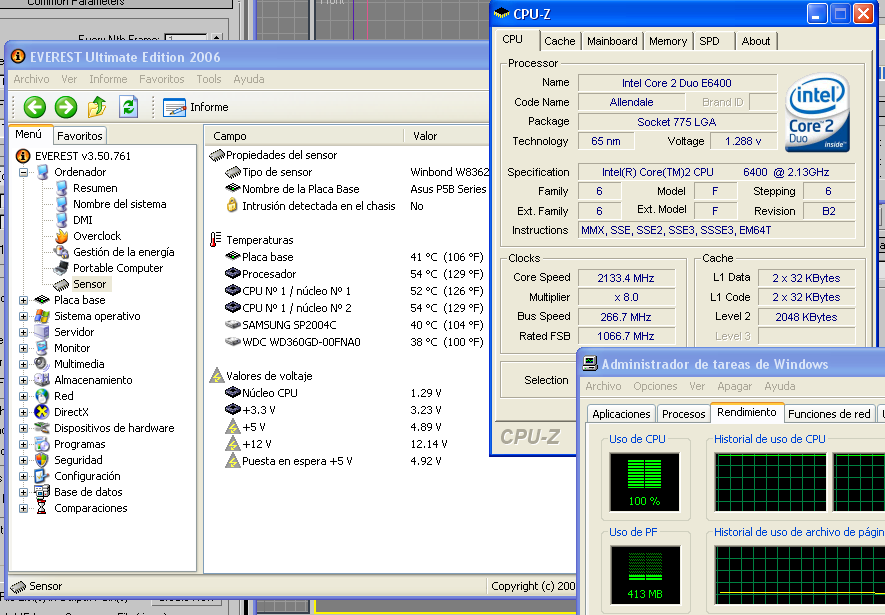This screenshot has width=885, height=615.
Task: Open the Tools menu in EVEREST
Action: (209, 79)
